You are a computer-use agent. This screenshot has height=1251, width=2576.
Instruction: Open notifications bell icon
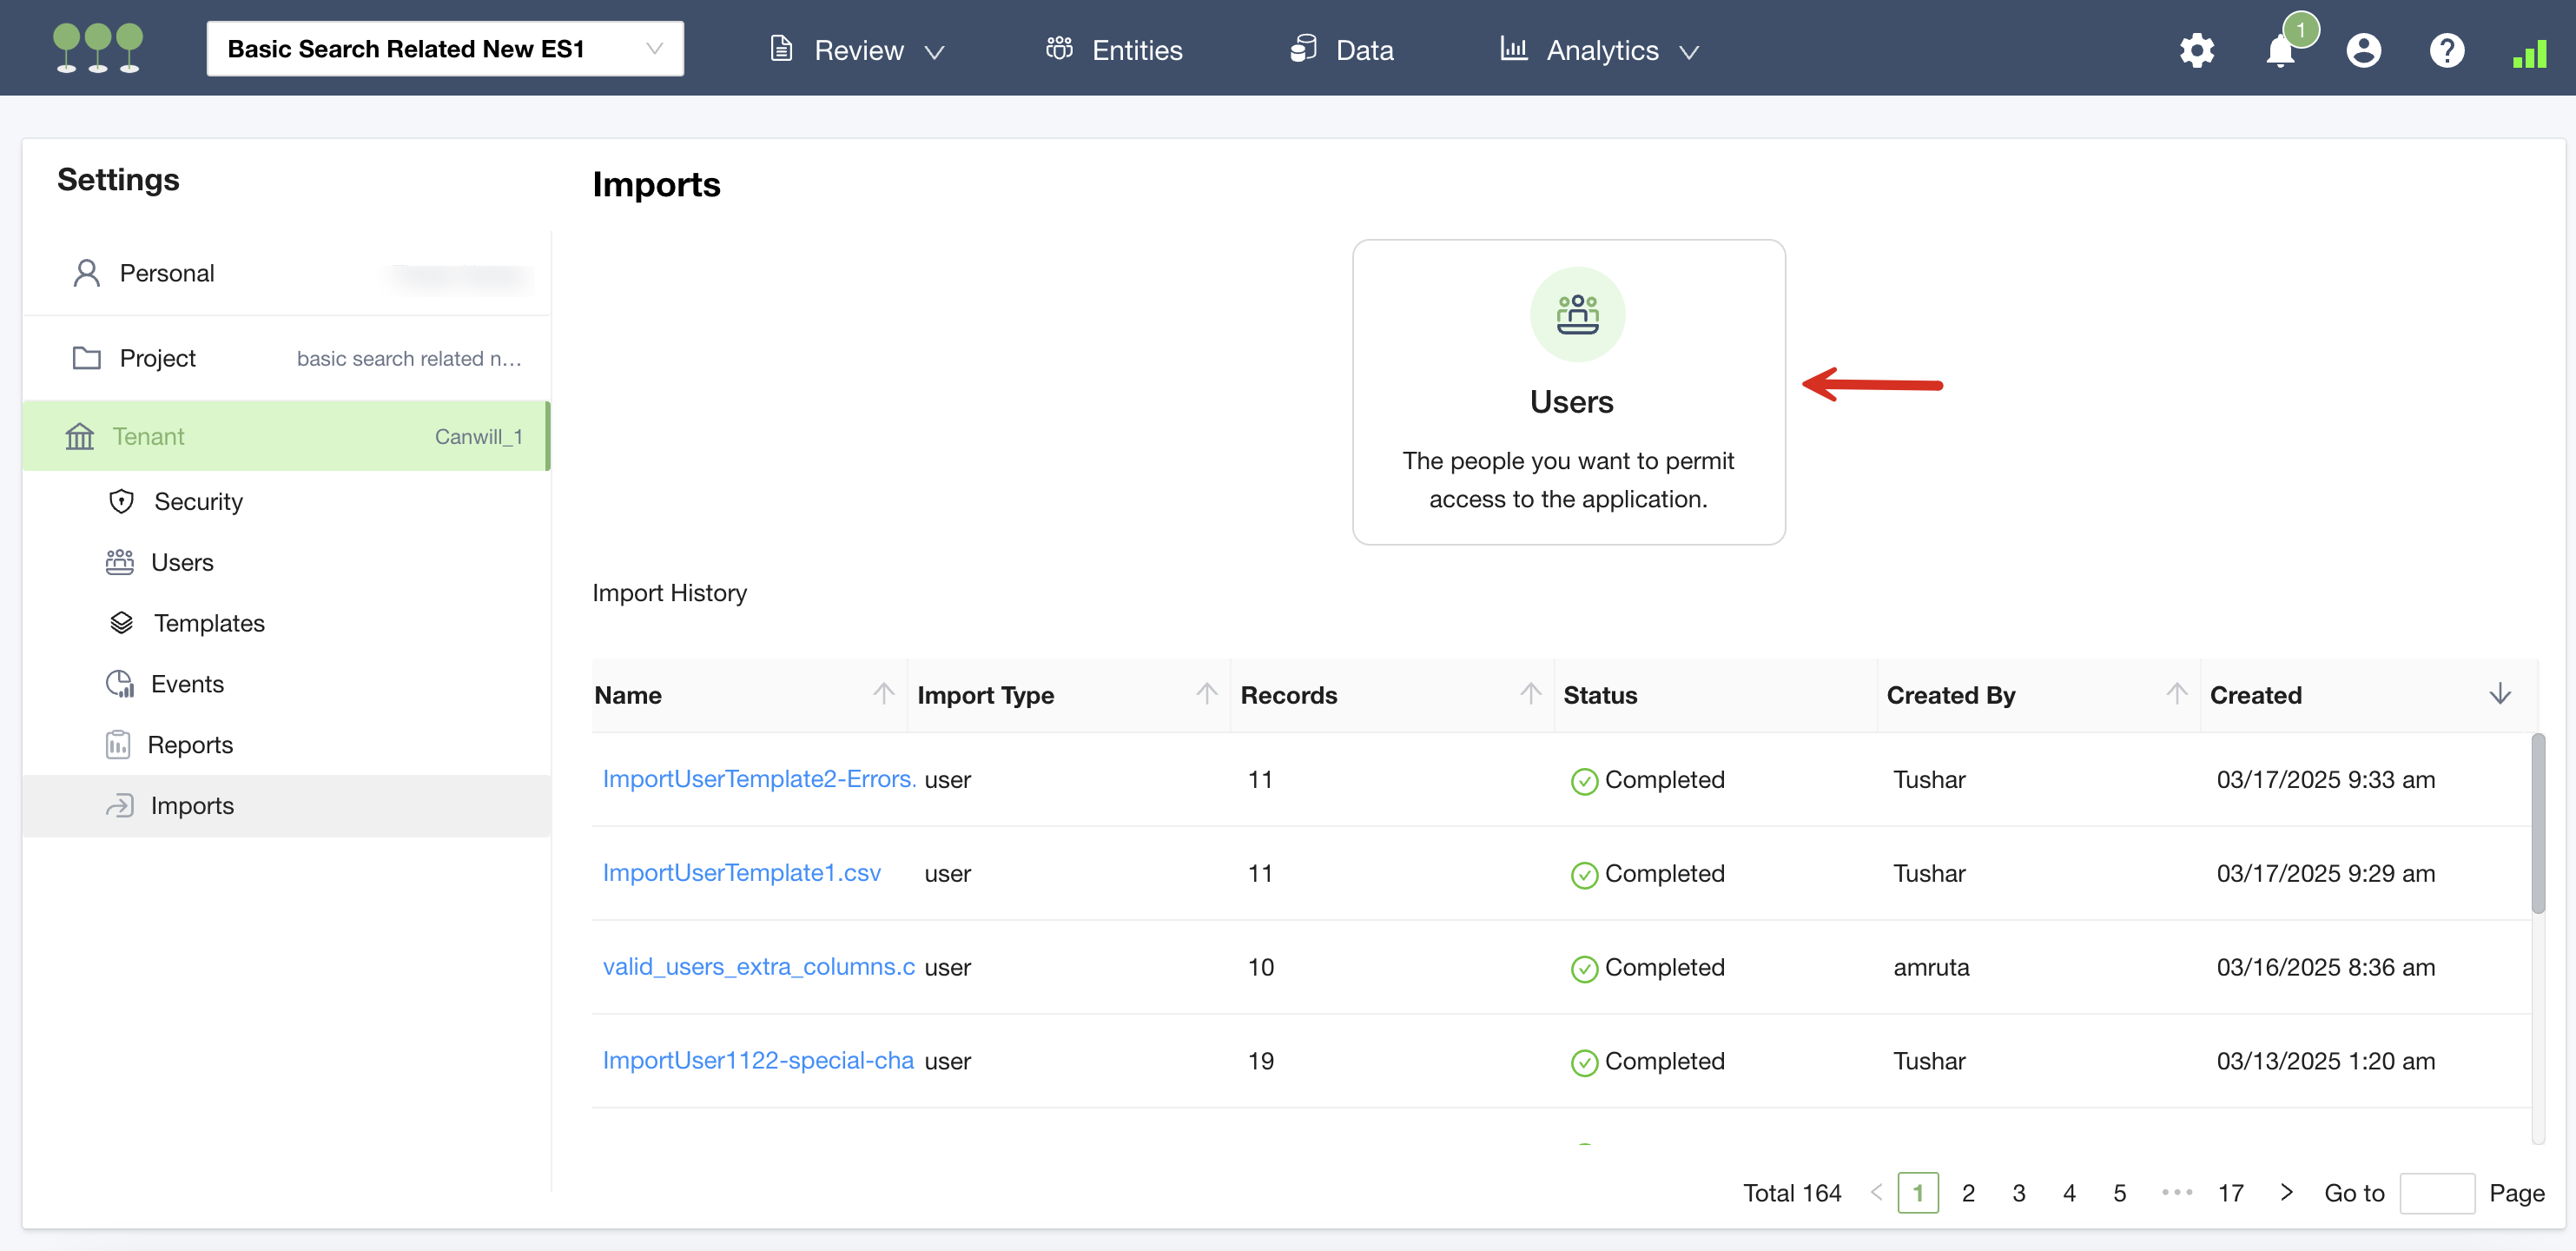click(2280, 50)
